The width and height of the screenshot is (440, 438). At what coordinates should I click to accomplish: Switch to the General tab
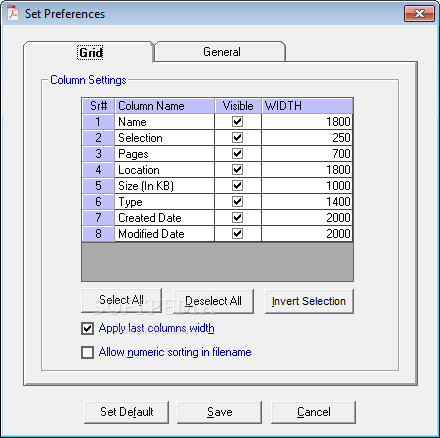pos(221,52)
